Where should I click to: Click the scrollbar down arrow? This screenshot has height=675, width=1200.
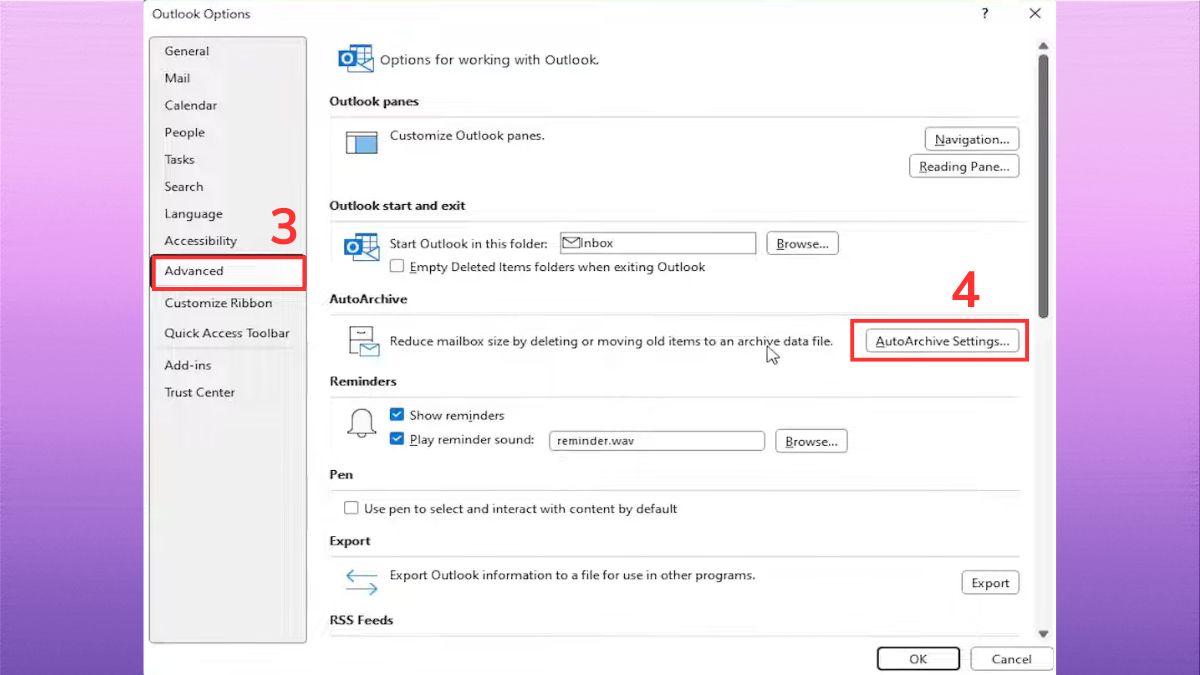(1044, 633)
